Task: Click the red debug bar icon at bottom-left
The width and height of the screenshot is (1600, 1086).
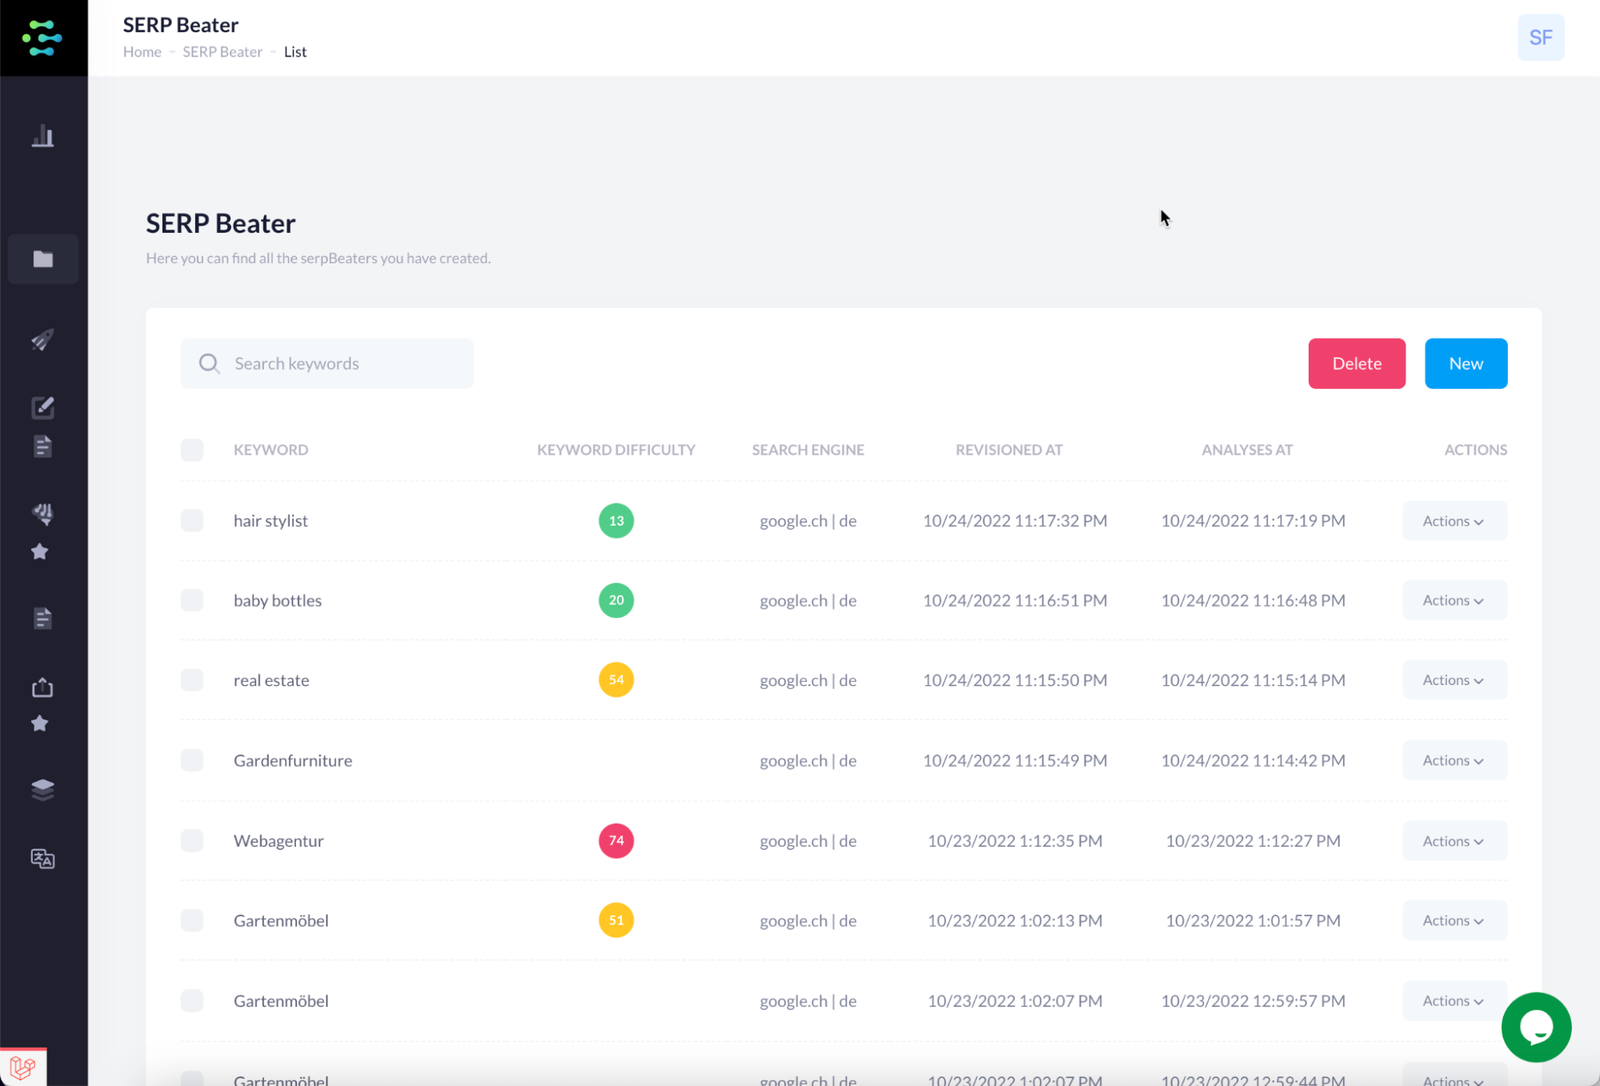Action: [x=23, y=1068]
